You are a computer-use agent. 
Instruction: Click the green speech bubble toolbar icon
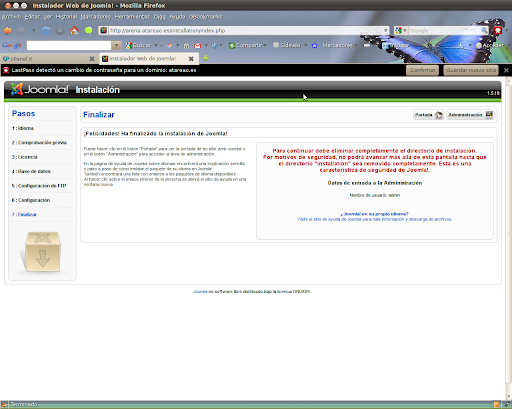88,31
